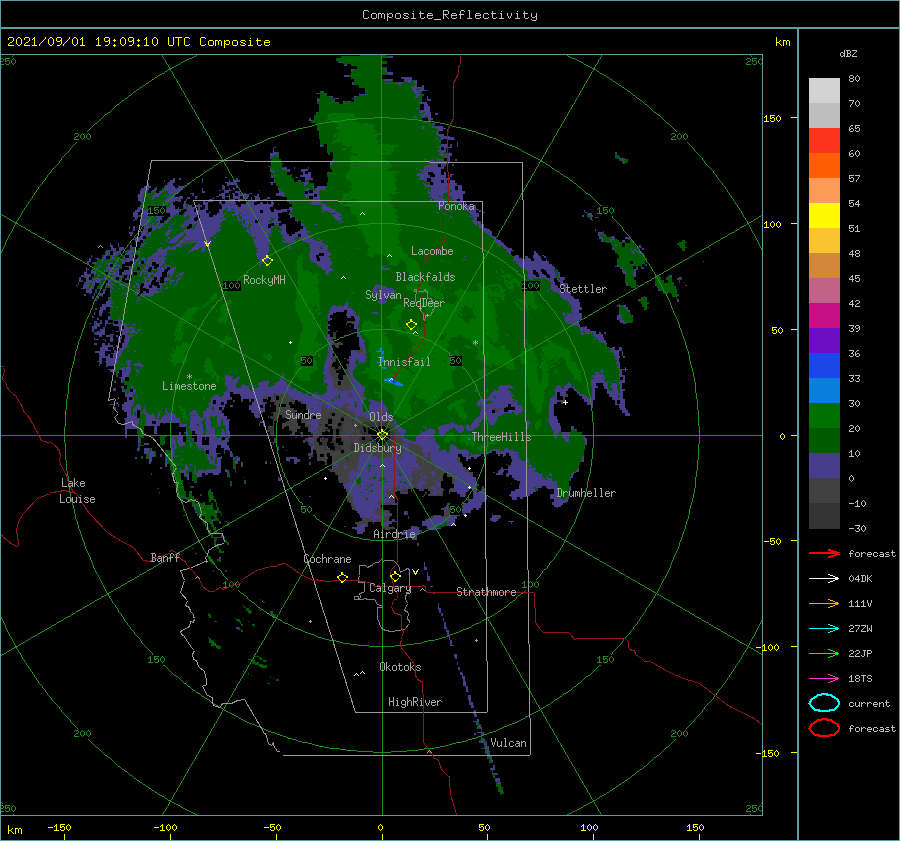Click the yellow V marker east of Calgary
Image resolution: width=900 pixels, height=841 pixels.
(415, 572)
